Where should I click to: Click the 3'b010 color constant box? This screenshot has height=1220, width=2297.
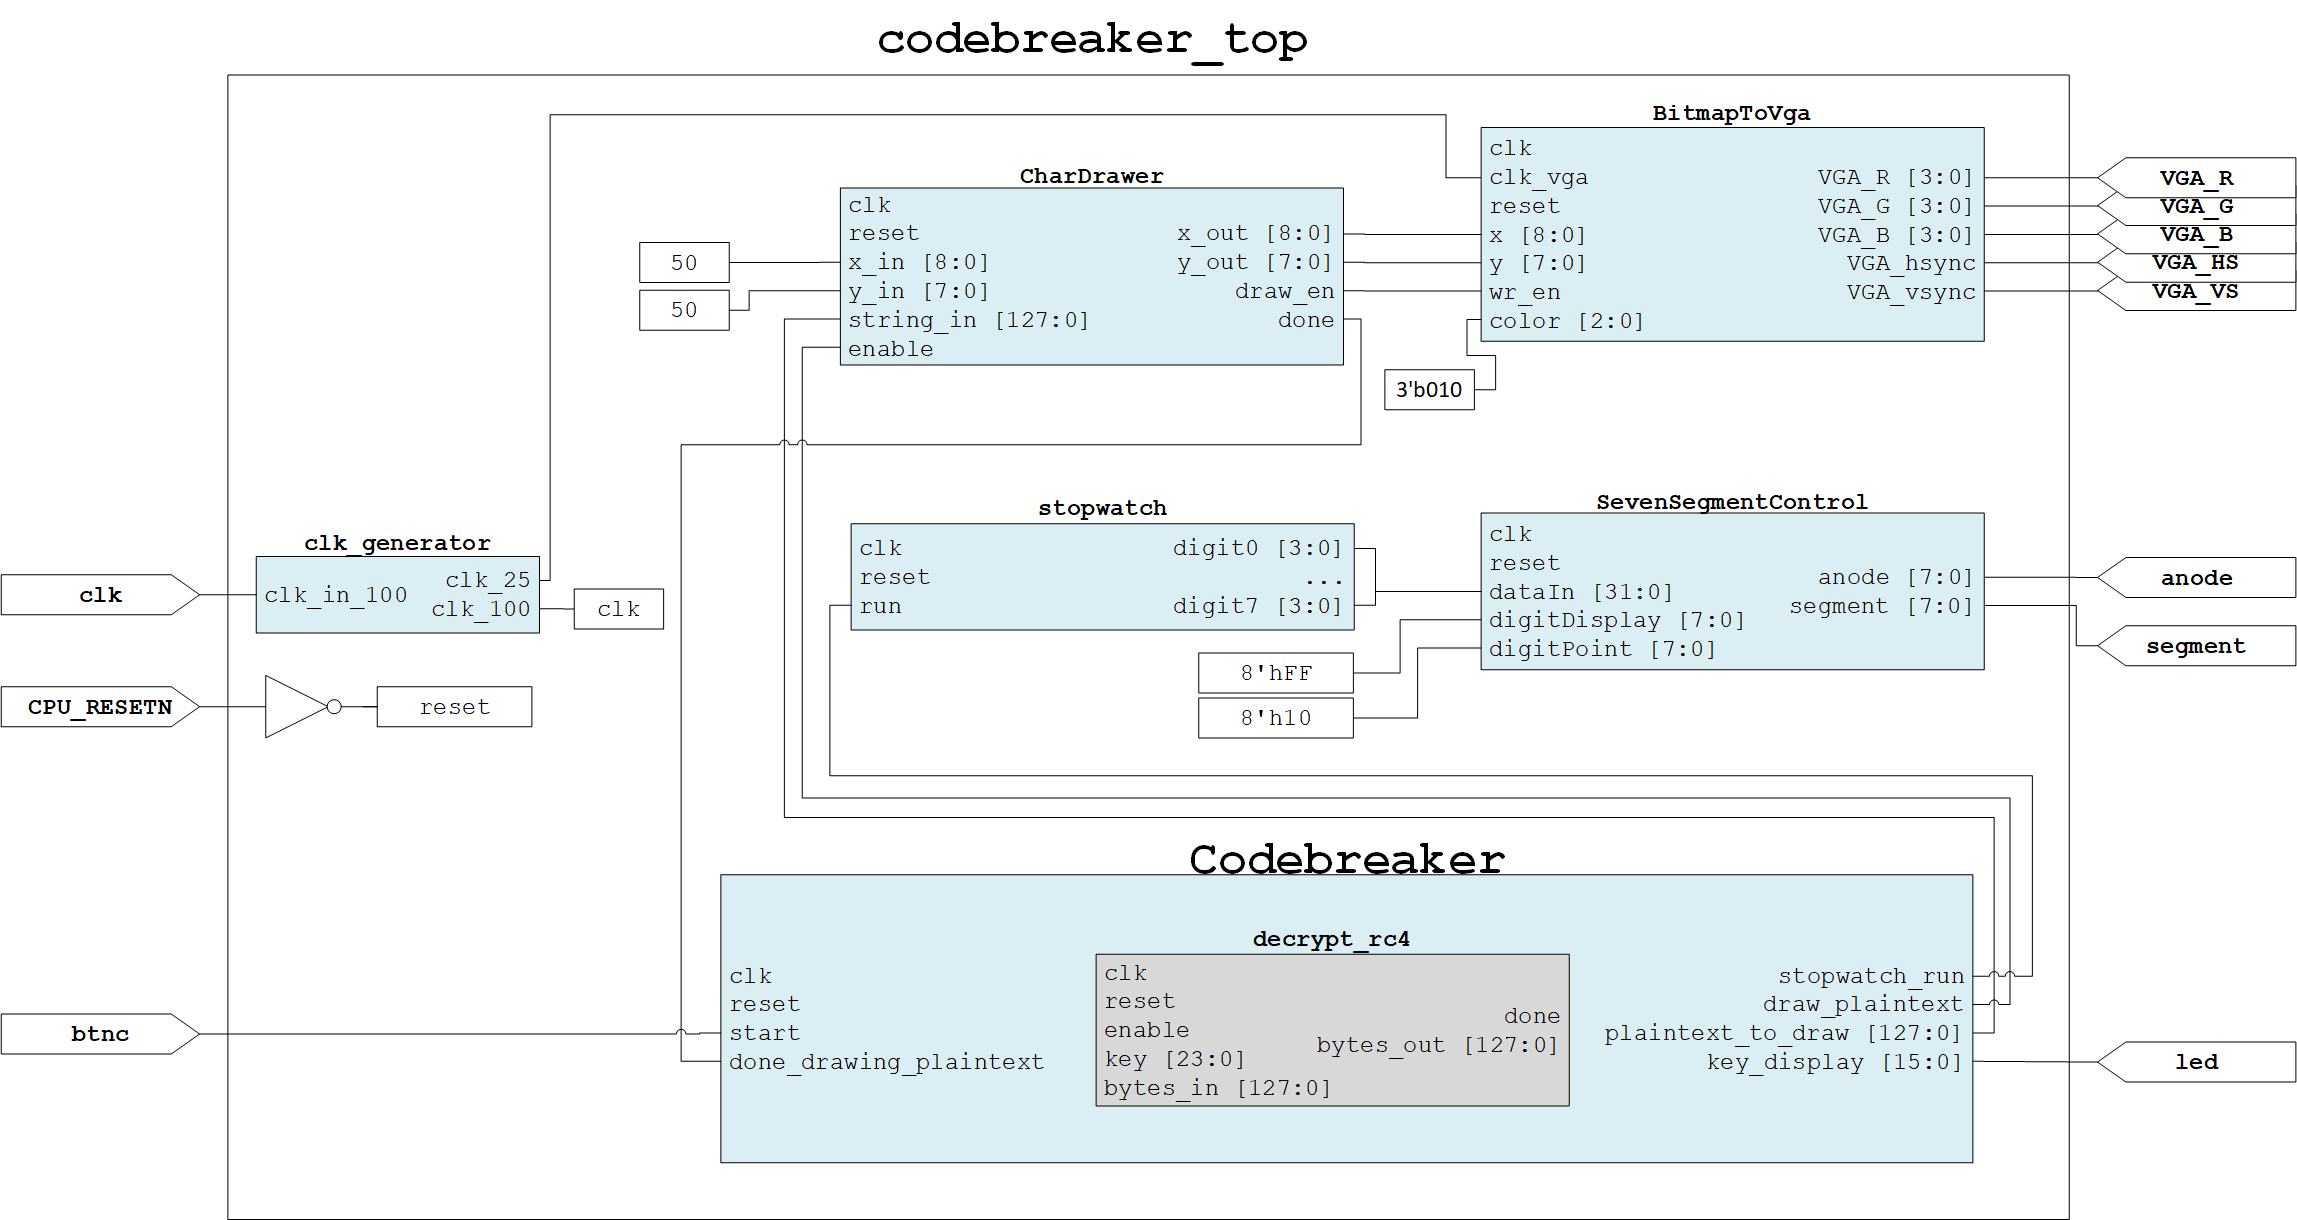pyautogui.click(x=1429, y=390)
